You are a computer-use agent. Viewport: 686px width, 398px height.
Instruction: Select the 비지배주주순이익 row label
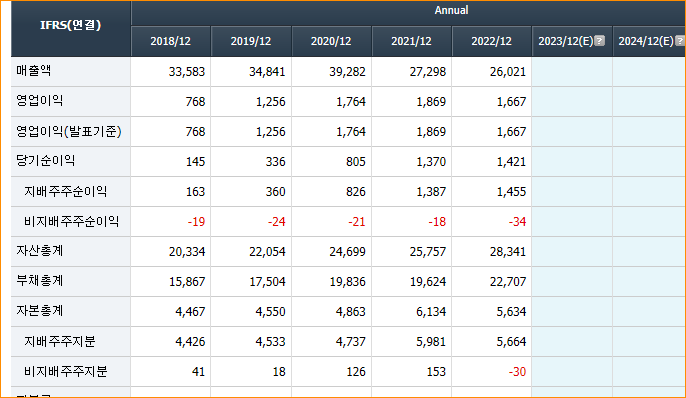coord(71,221)
